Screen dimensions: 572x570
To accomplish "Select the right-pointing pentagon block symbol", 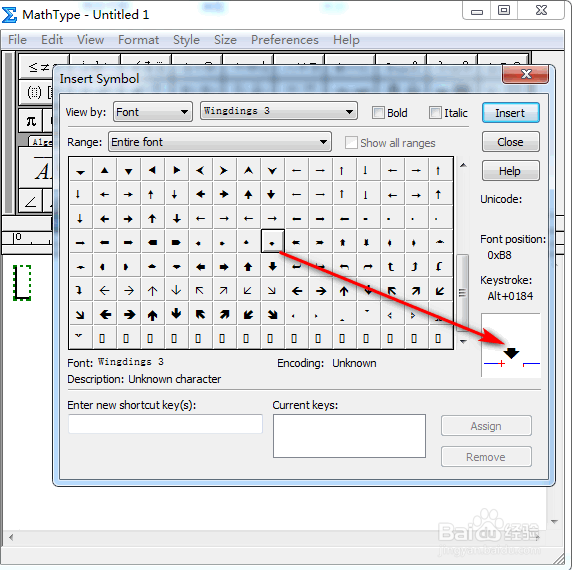I will coord(177,242).
